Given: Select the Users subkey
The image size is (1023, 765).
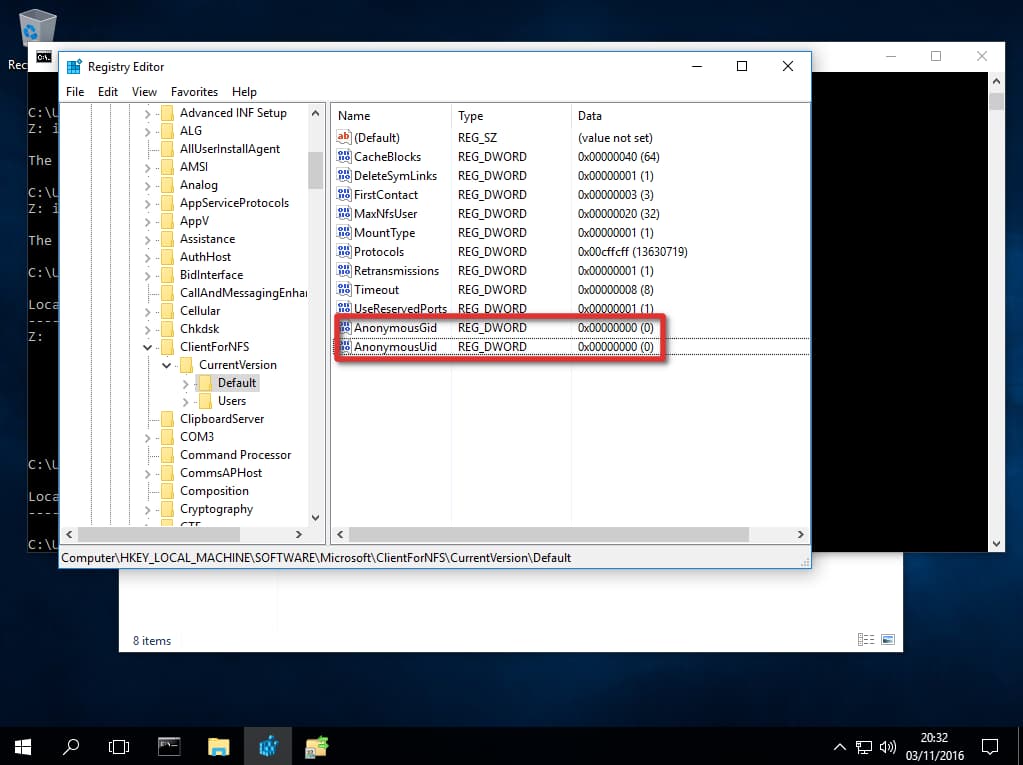Looking at the screenshot, I should coord(231,400).
